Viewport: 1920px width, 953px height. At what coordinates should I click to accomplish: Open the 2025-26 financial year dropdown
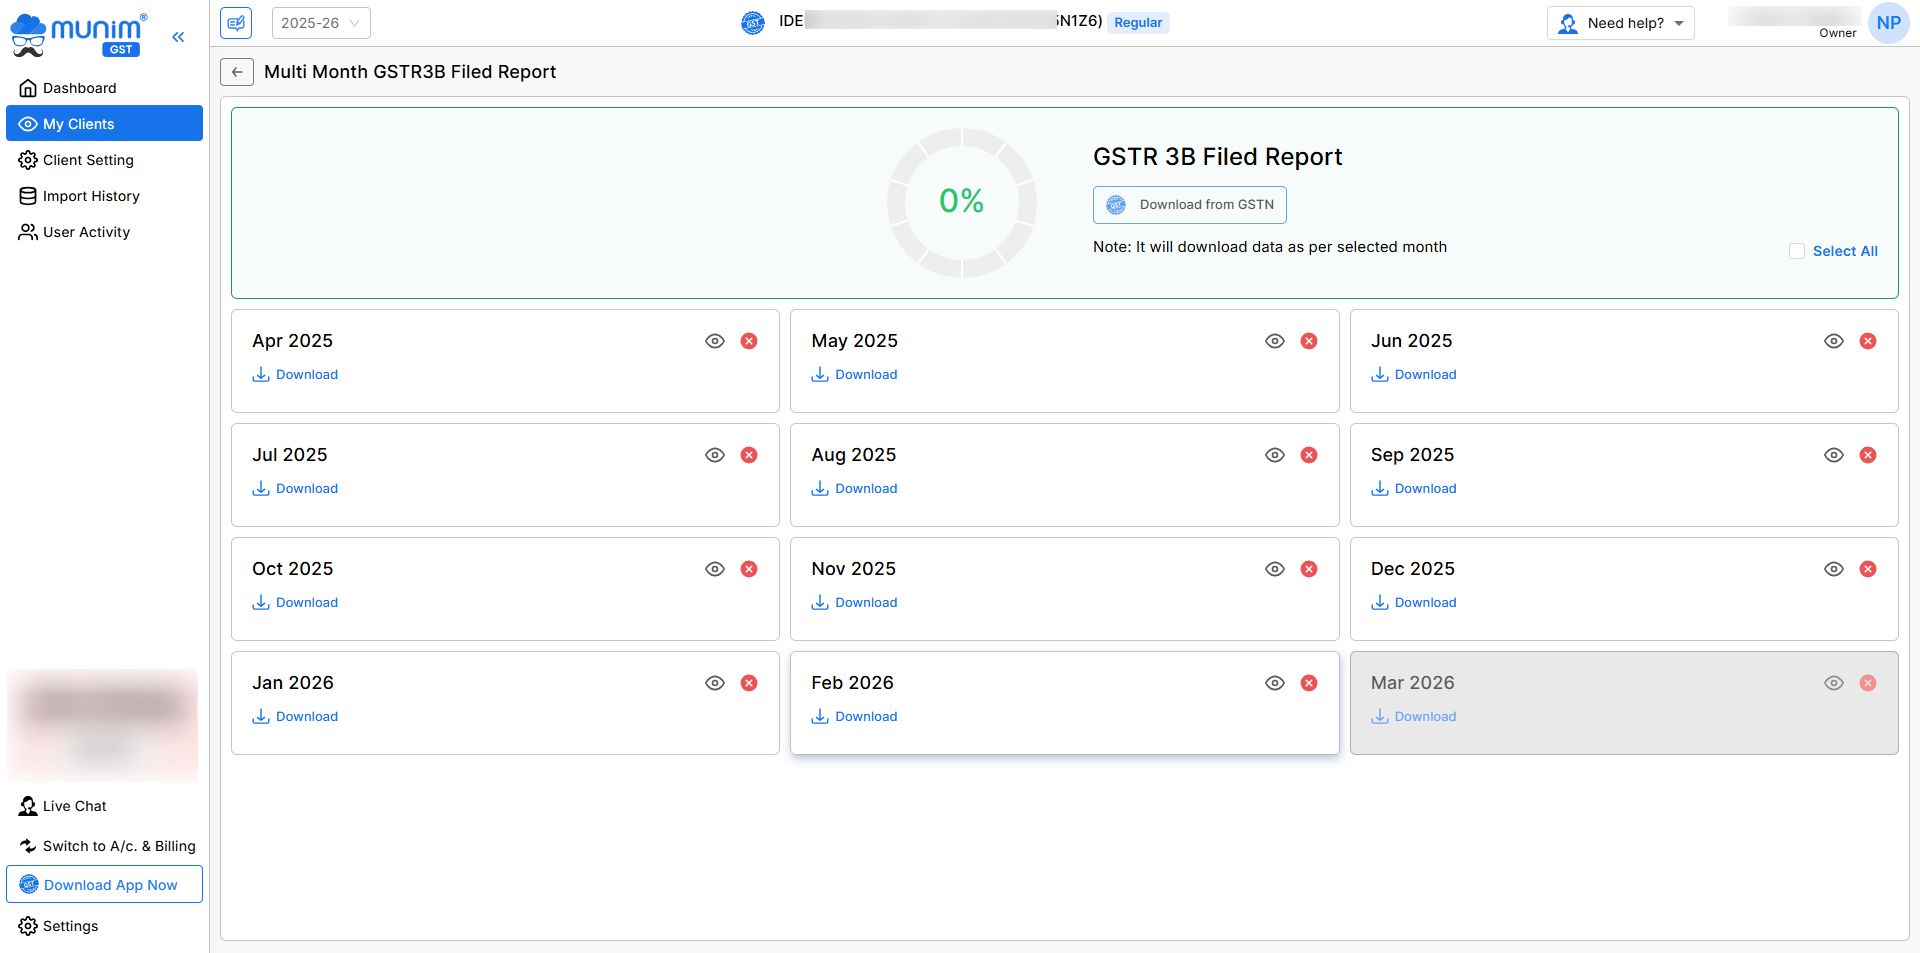[321, 23]
